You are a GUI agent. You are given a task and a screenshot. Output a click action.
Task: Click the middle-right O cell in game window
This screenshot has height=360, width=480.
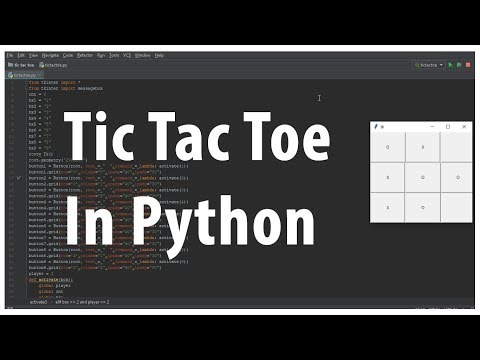[456, 177]
